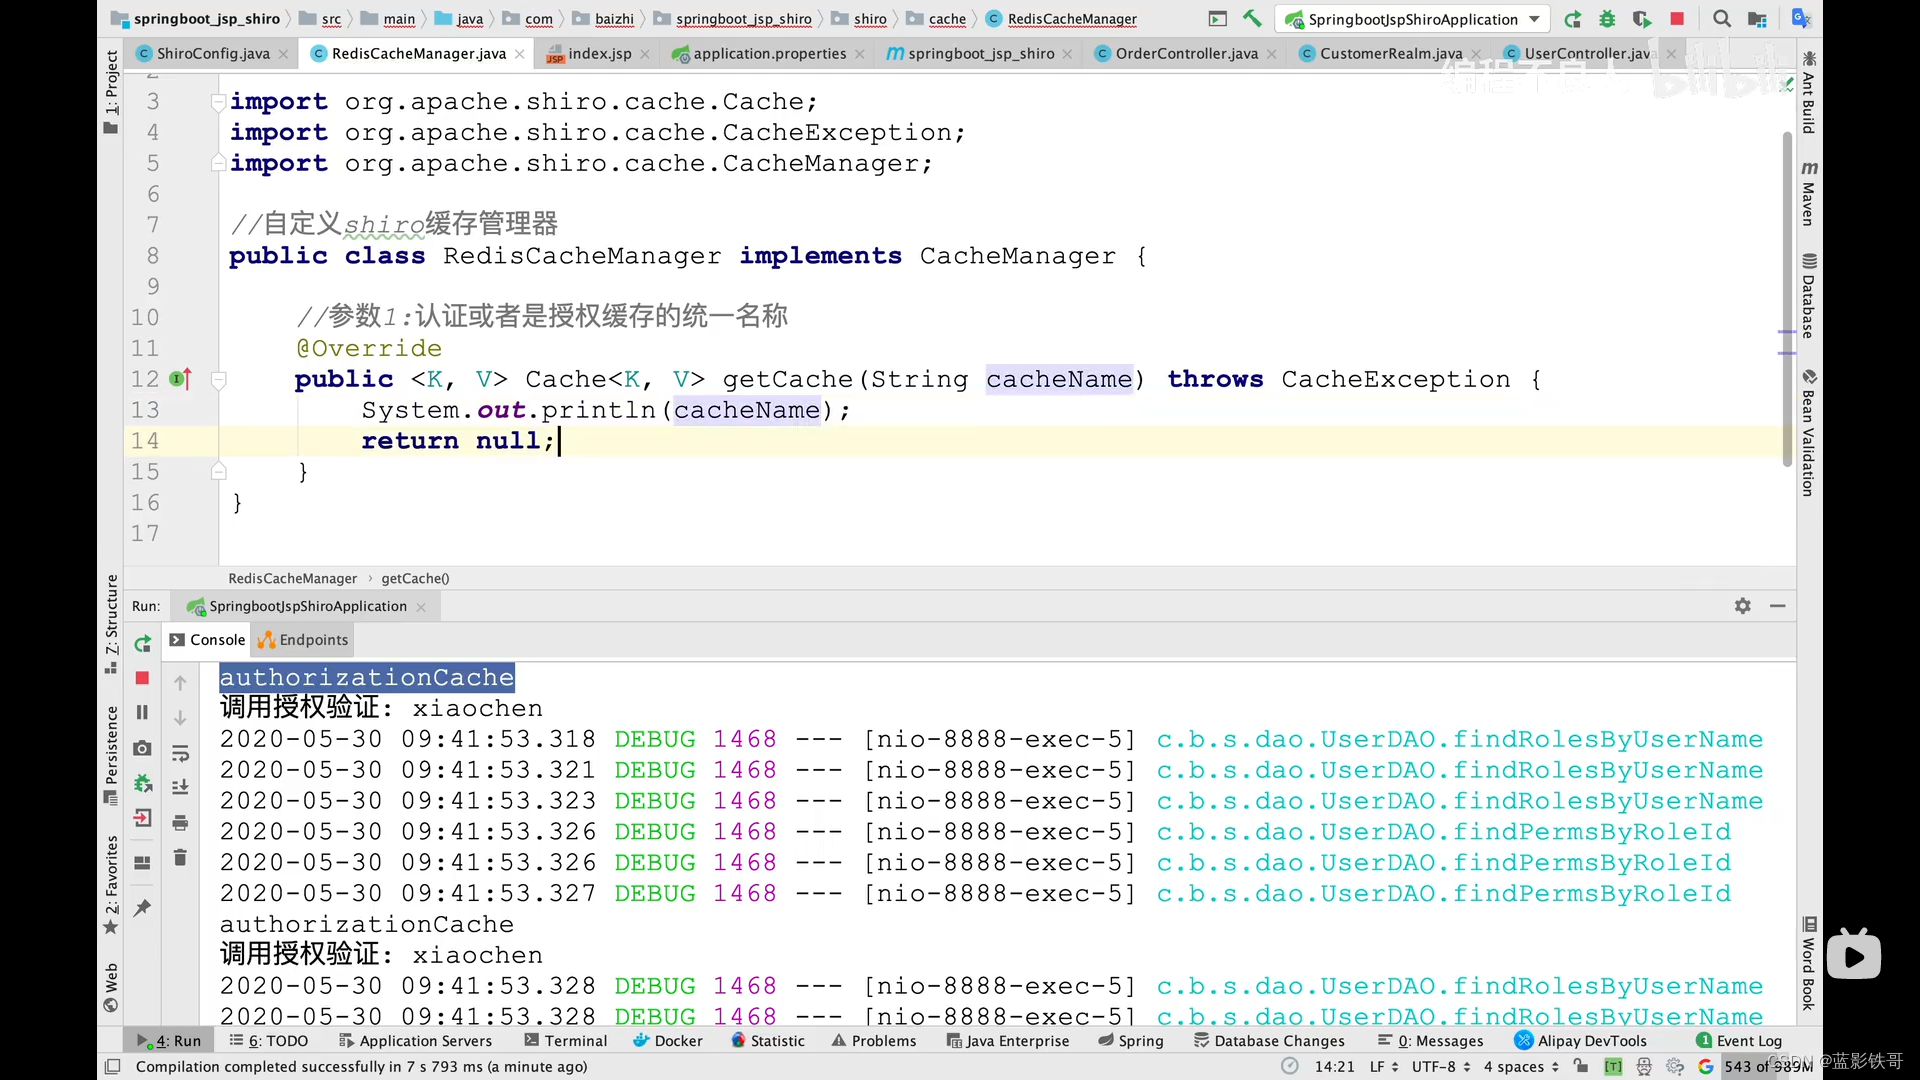Click the camera dump threads icon
Viewport: 1920px width, 1080px height.
point(142,748)
